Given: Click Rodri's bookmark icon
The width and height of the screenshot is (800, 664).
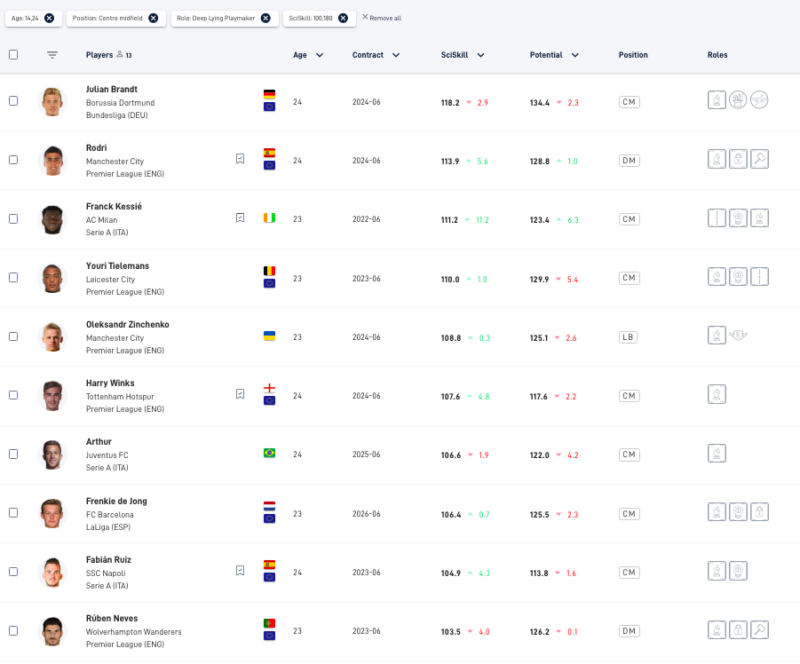Looking at the screenshot, I should (240, 159).
